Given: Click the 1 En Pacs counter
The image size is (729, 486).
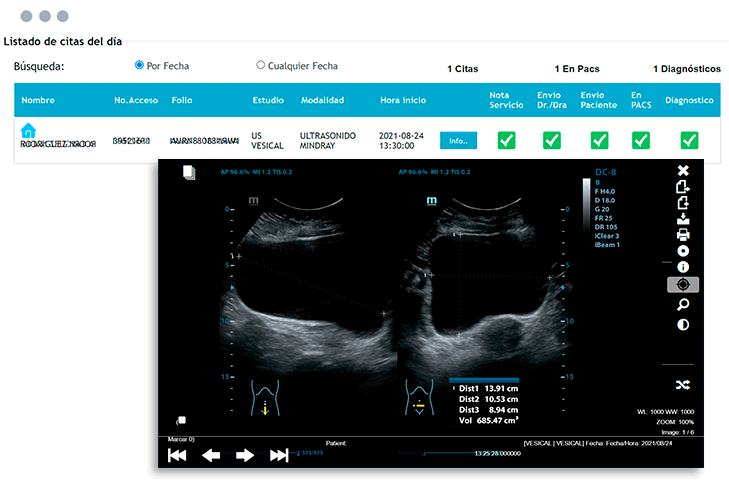Looking at the screenshot, I should coord(577,69).
